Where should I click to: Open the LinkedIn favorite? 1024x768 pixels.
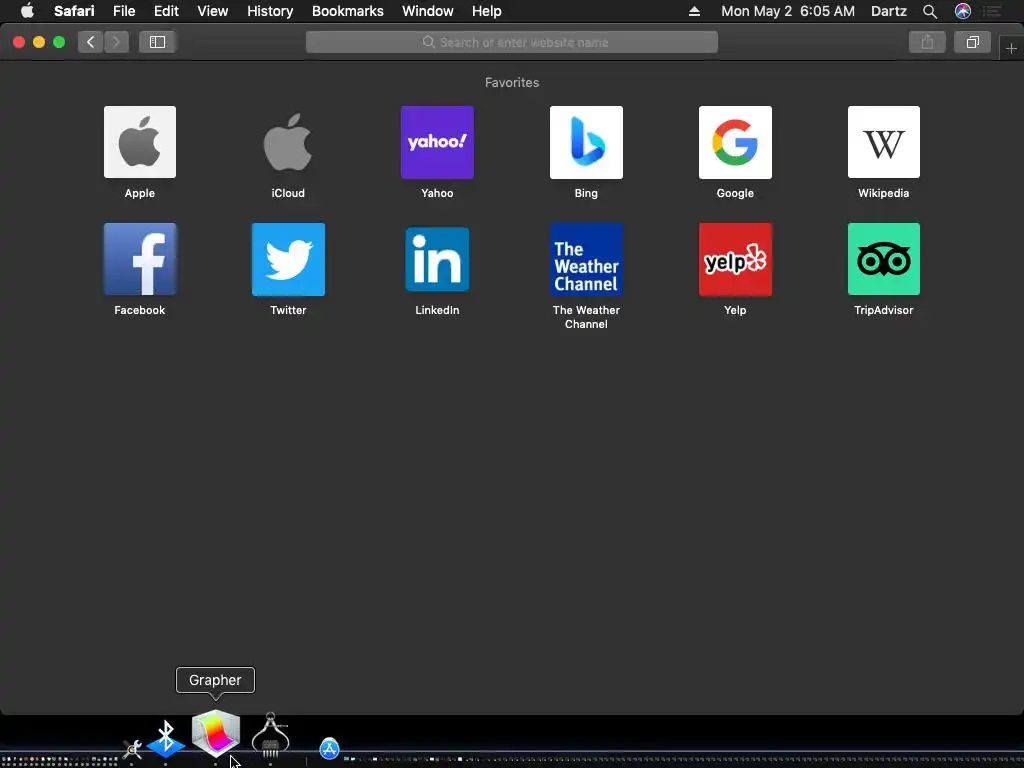click(437, 259)
